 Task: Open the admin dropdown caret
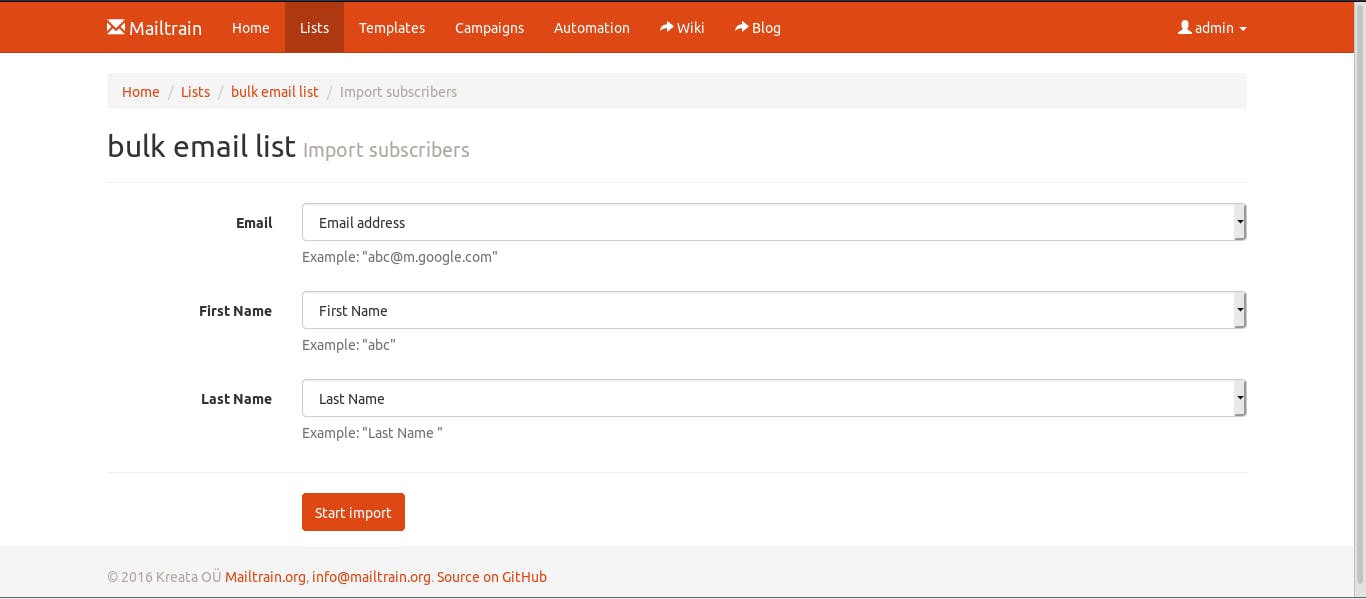point(1243,29)
